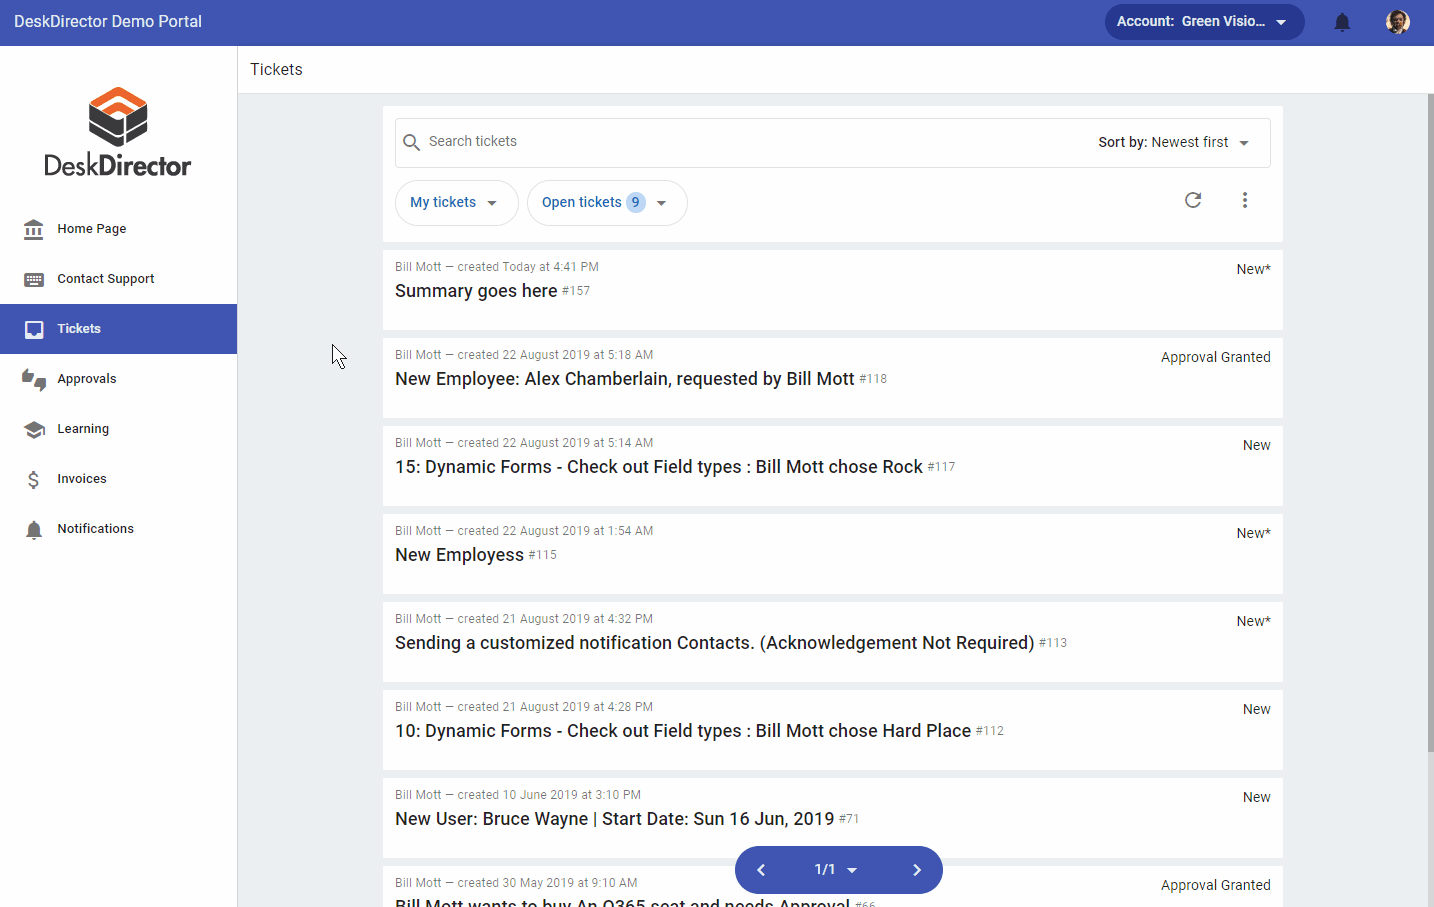Screen dimensions: 1434x907
Task: Open Sort by Newest first dropdown
Action: pyautogui.click(x=1174, y=143)
